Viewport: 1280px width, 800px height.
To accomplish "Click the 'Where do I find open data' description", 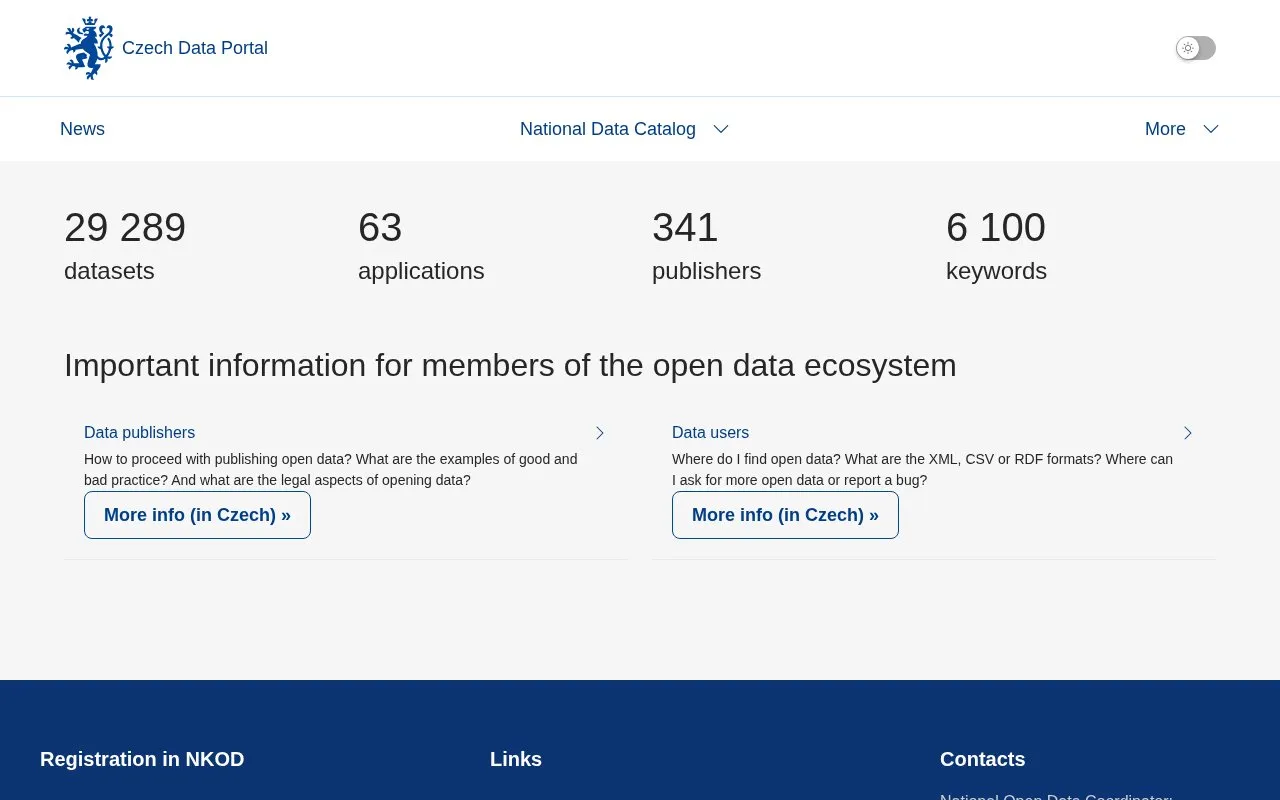I will (922, 470).
